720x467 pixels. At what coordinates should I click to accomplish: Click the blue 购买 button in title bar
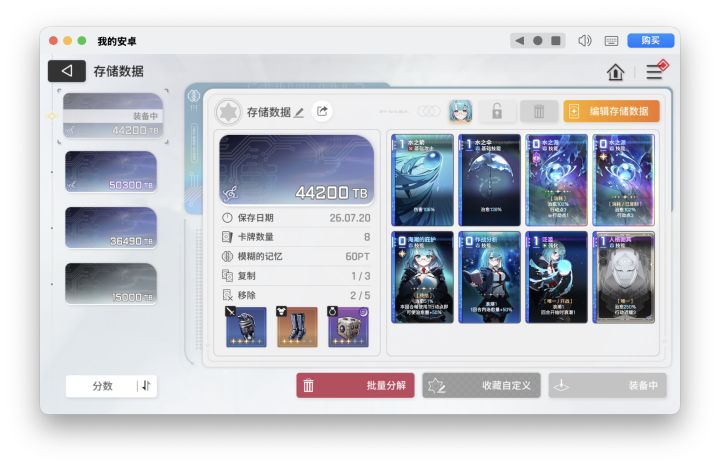(651, 40)
